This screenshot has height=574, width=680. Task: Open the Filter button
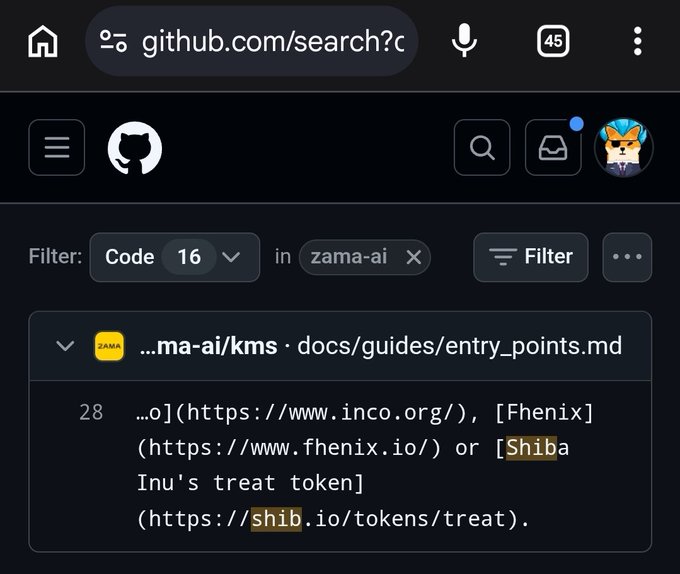pos(531,257)
